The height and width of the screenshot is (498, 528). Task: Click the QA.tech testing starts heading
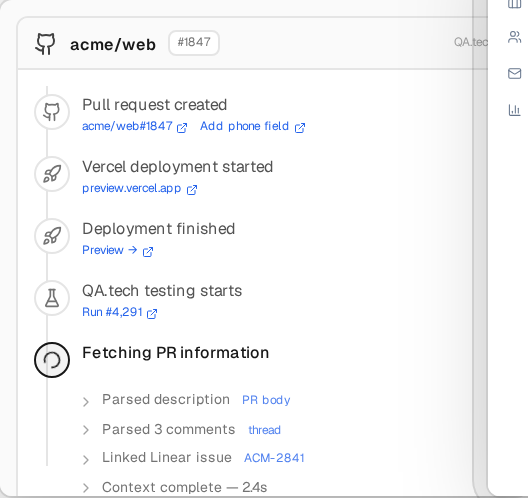pyautogui.click(x=162, y=291)
